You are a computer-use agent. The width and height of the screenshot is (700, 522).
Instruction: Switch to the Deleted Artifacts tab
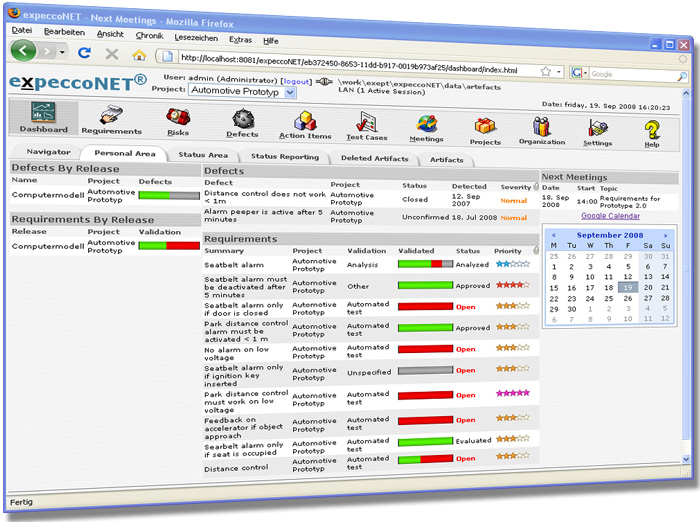[x=374, y=158]
